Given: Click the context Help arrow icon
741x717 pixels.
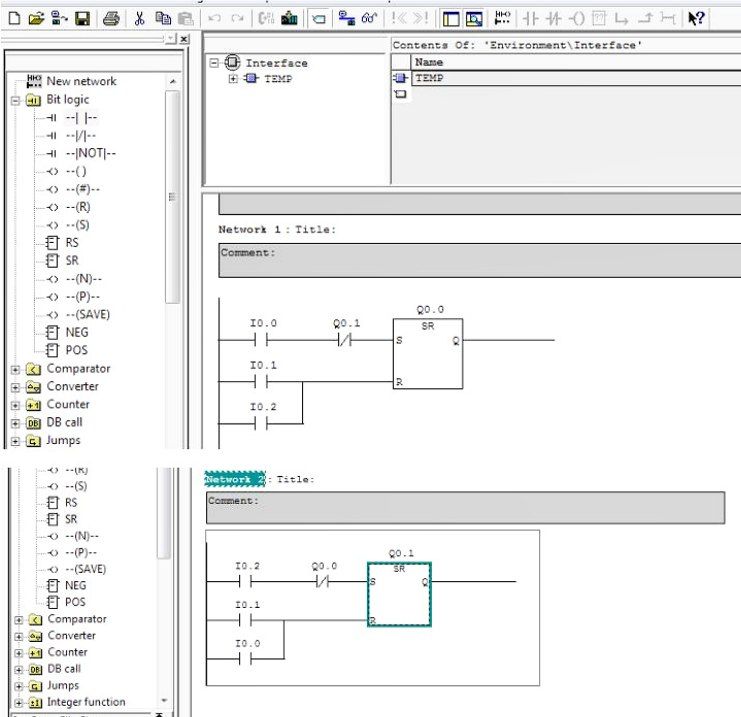Looking at the screenshot, I should click(x=696, y=18).
